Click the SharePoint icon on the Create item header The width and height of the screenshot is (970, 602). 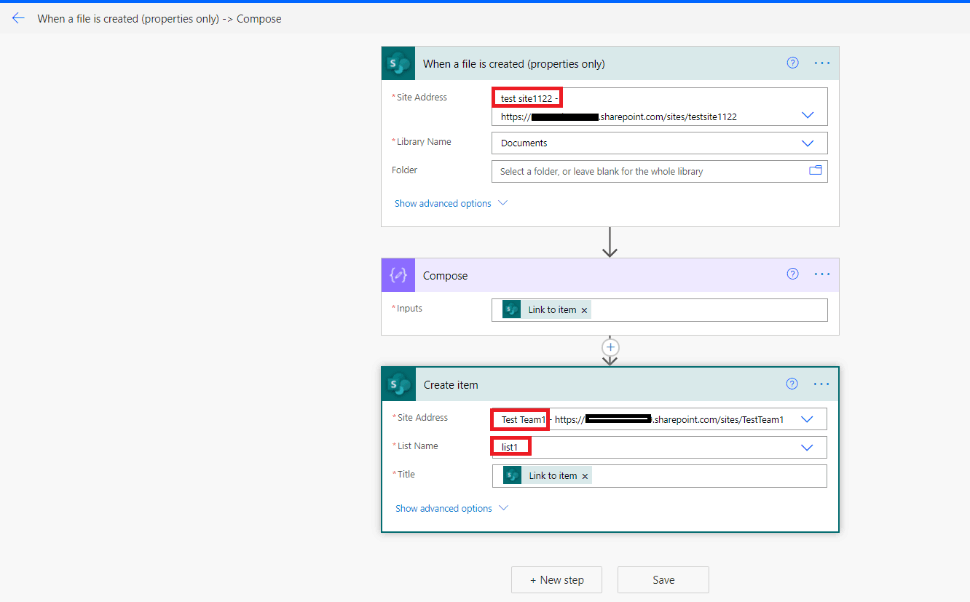point(398,384)
